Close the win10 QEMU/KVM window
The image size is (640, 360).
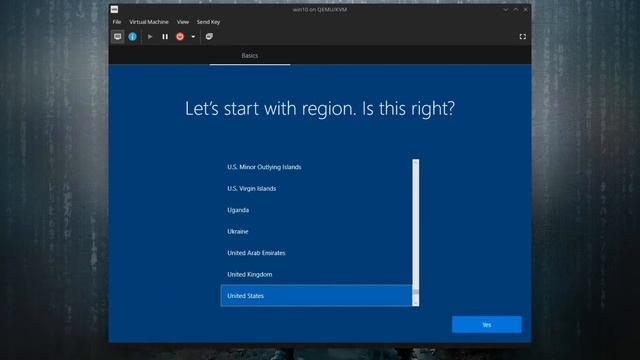pos(526,9)
